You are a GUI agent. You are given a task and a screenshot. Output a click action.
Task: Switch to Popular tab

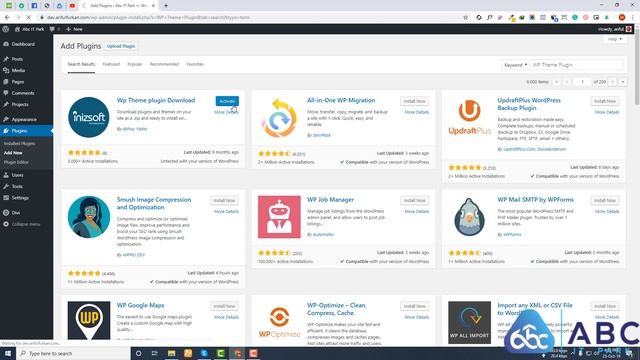click(135, 64)
